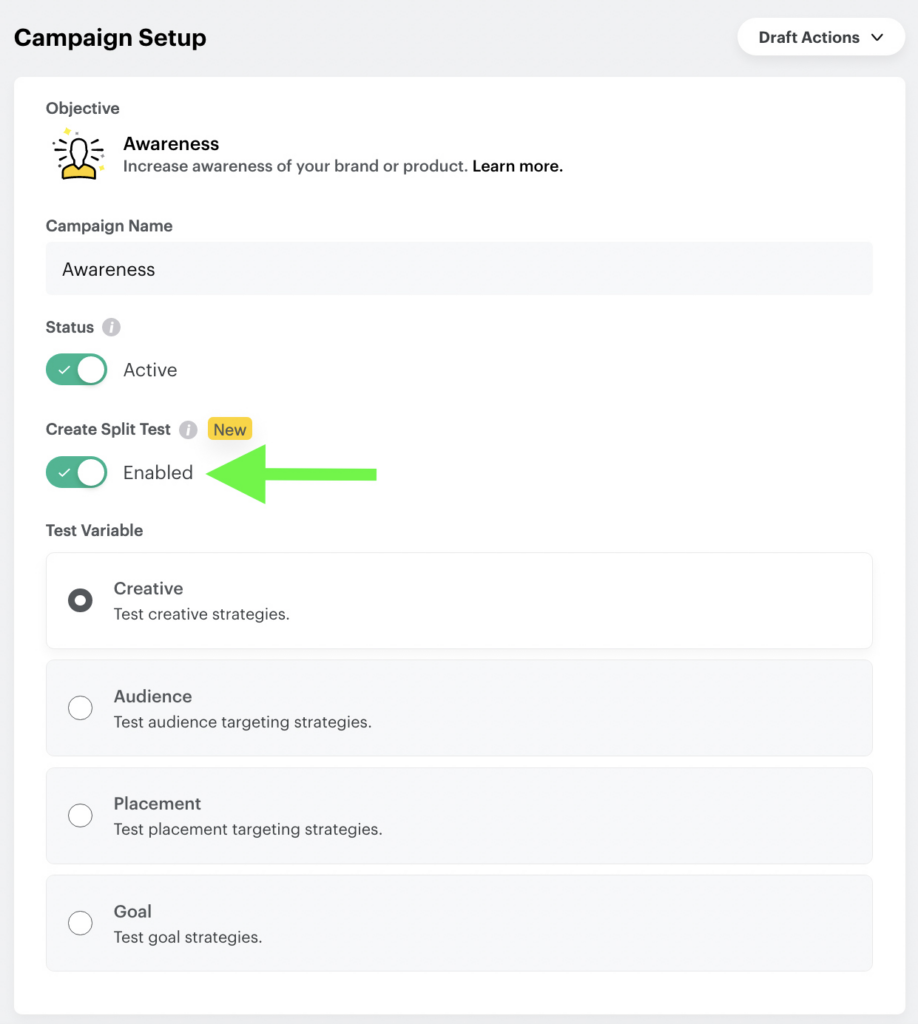
Task: Click the Test Variable section label
Action: pos(94,530)
